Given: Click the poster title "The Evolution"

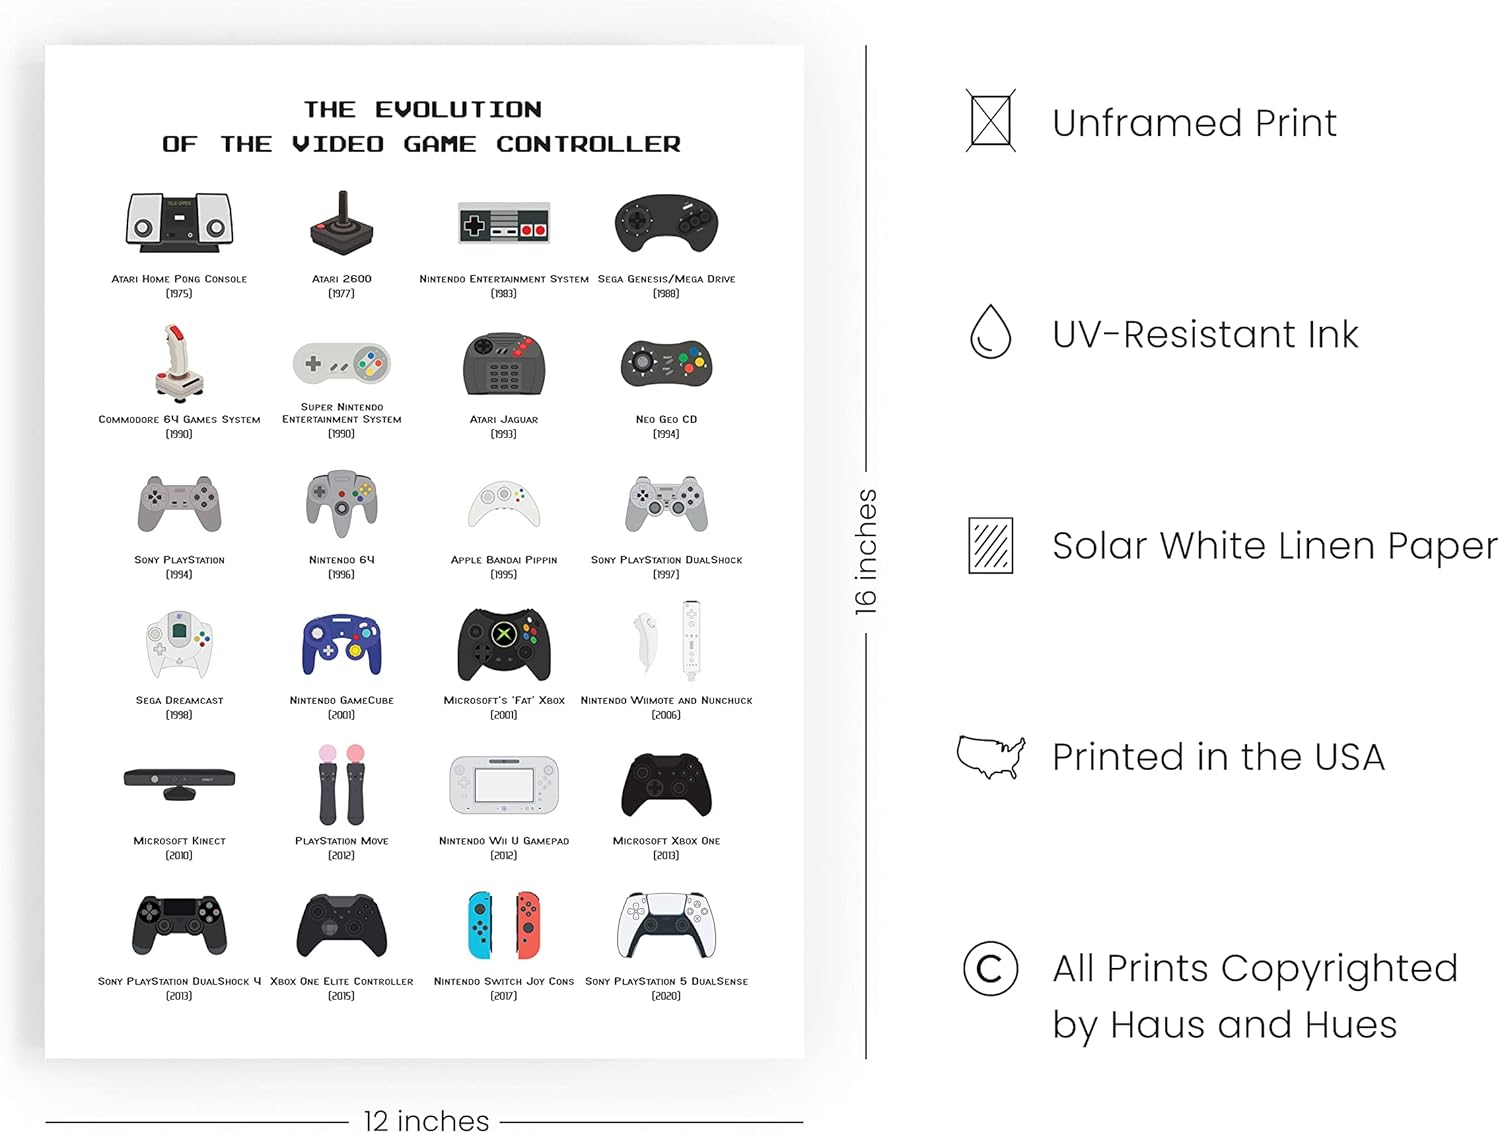Looking at the screenshot, I should [x=422, y=109].
